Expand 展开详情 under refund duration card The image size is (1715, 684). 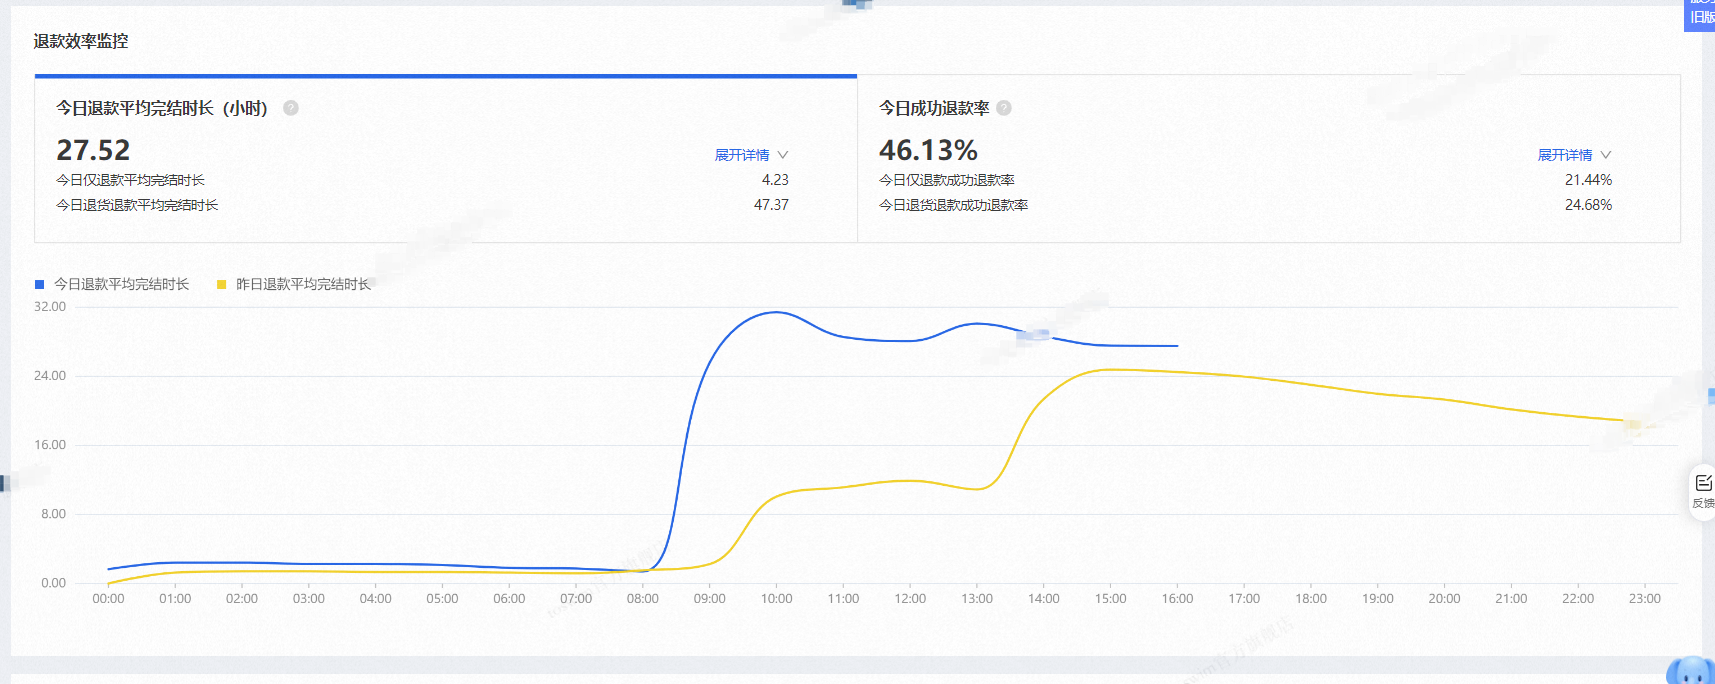point(742,155)
